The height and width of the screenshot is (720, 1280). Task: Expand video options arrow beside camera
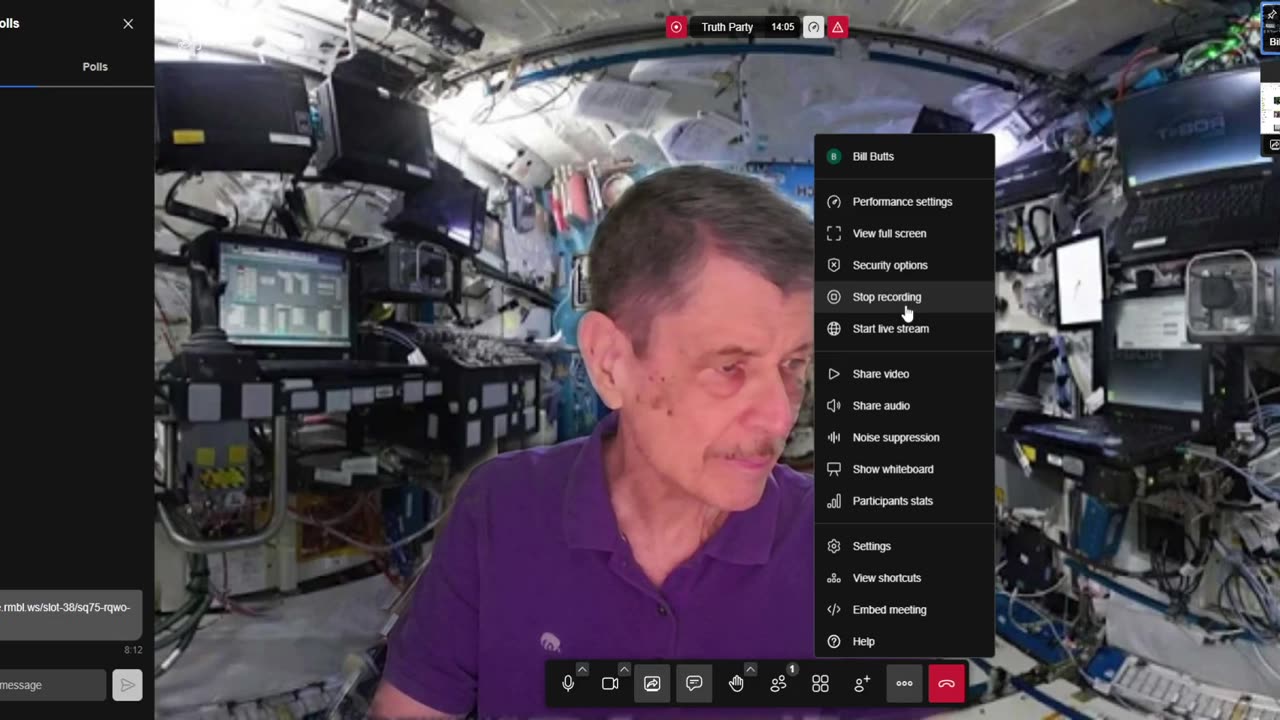tap(624, 669)
